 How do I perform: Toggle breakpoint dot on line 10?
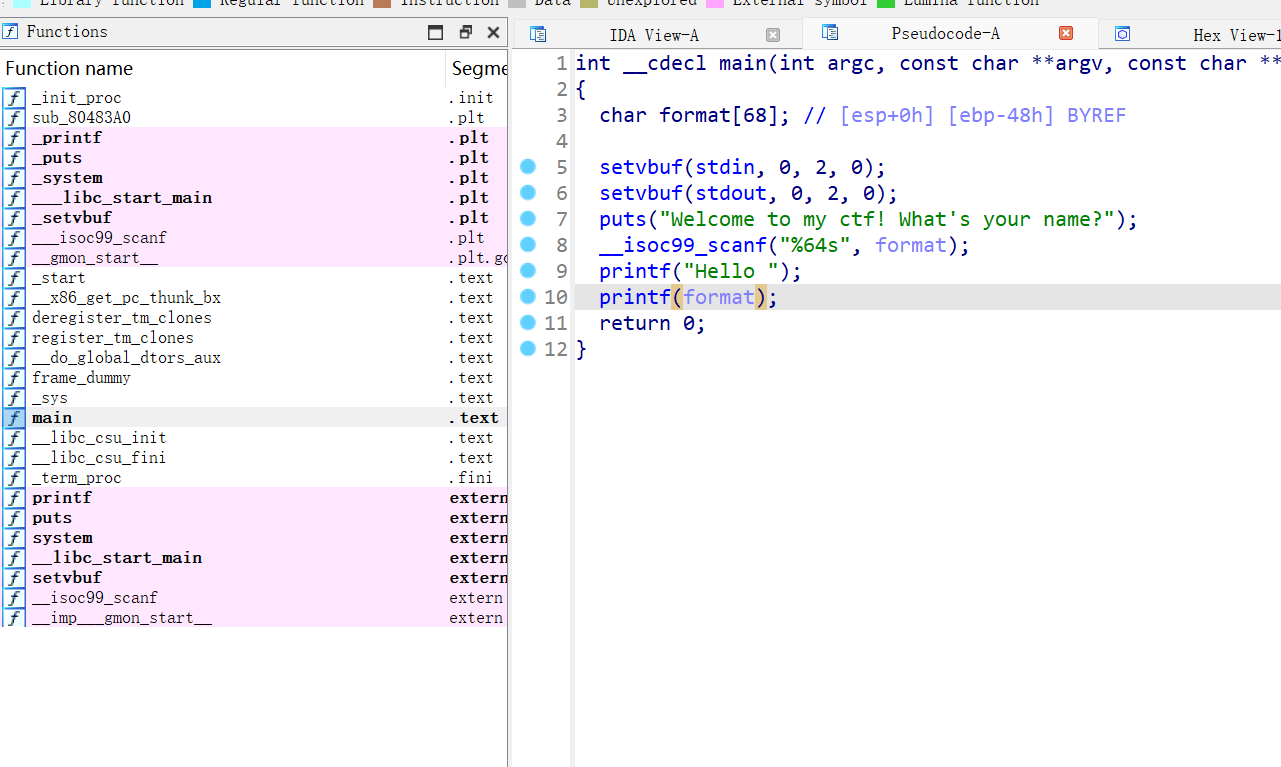(x=528, y=297)
